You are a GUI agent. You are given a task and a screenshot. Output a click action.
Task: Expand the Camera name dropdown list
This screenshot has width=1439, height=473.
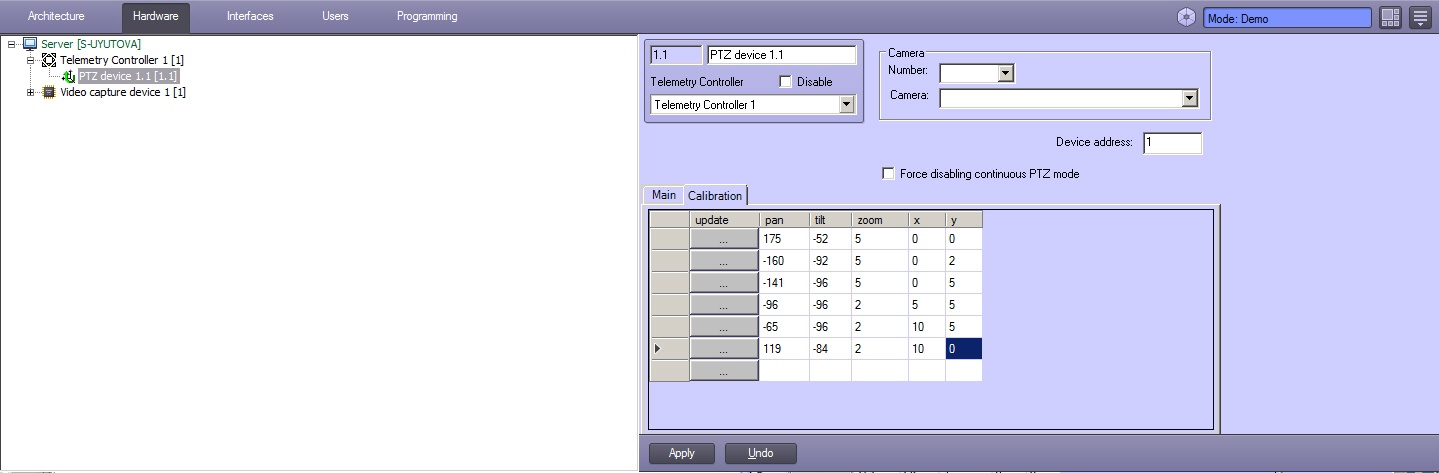coord(1189,98)
